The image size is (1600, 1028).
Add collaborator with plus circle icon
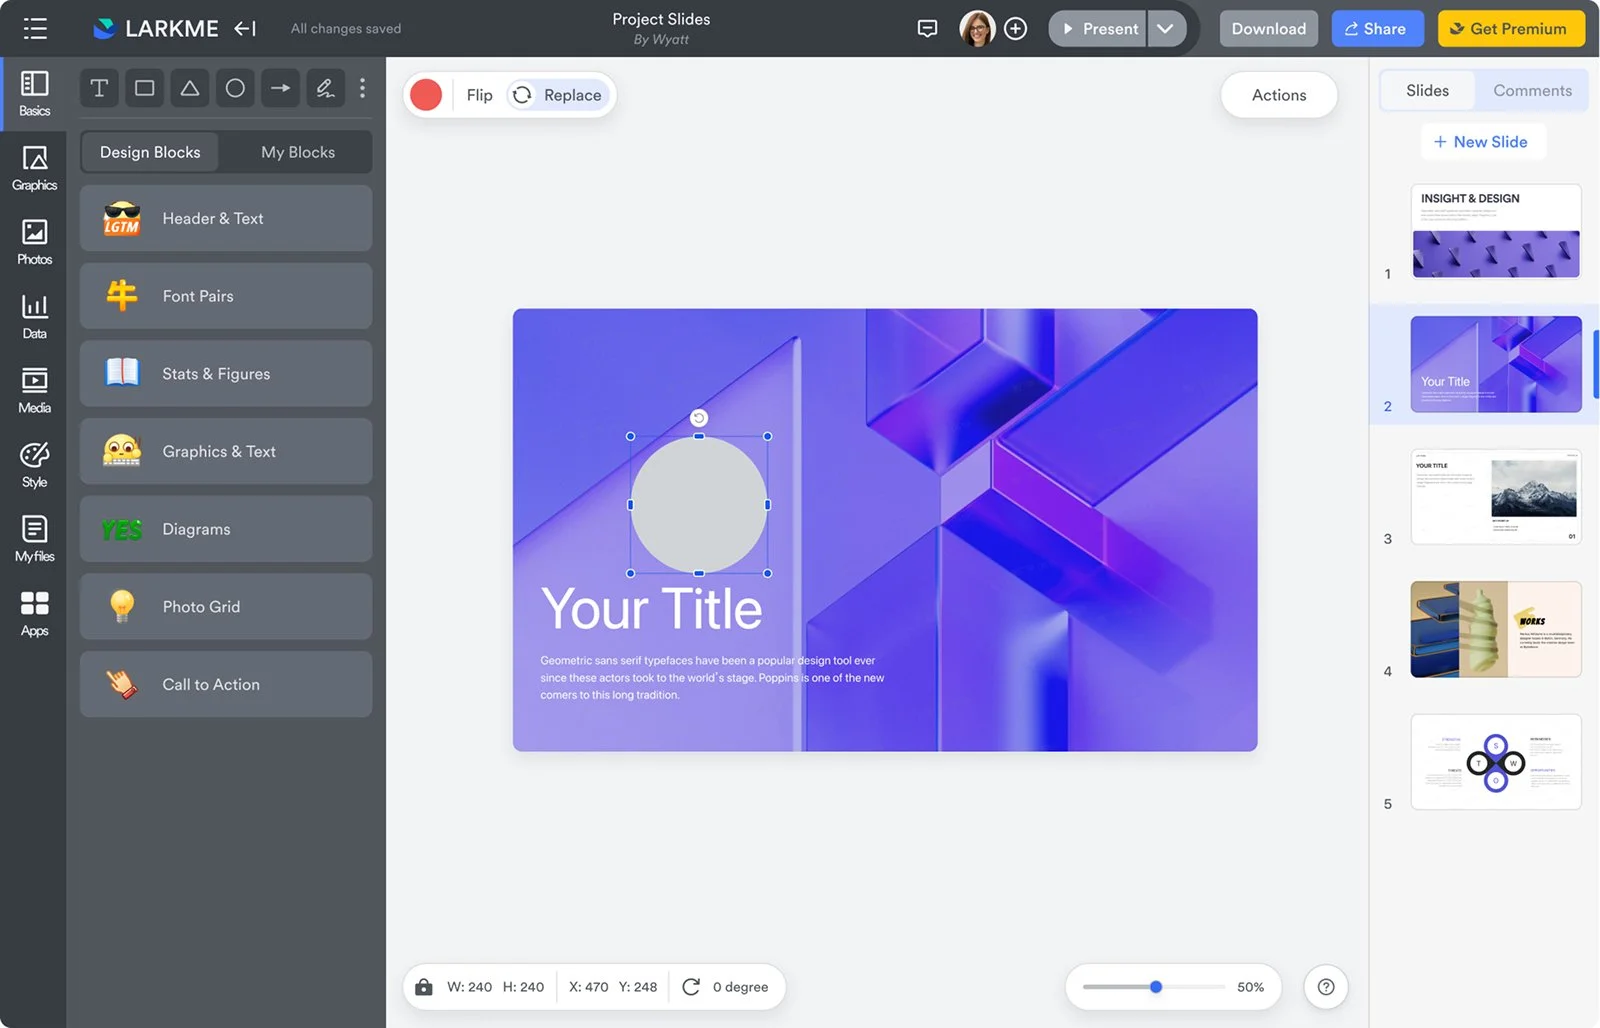(x=1015, y=28)
